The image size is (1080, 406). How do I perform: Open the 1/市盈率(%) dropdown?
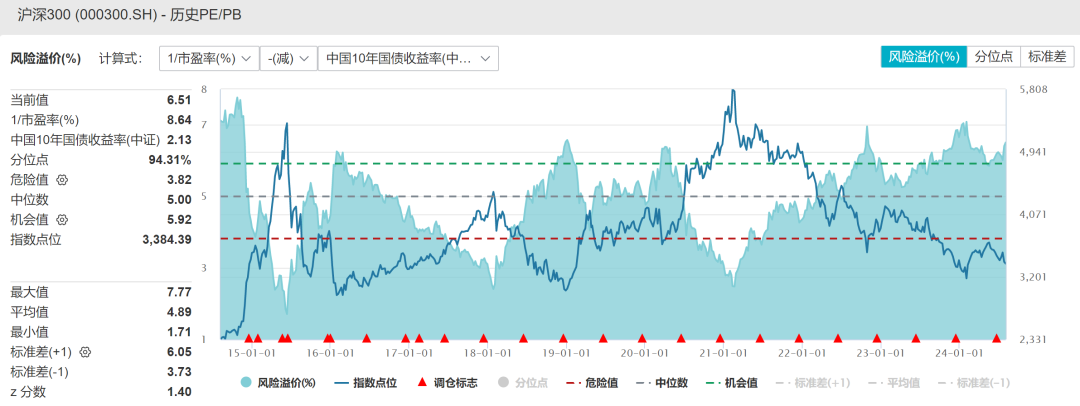209,59
